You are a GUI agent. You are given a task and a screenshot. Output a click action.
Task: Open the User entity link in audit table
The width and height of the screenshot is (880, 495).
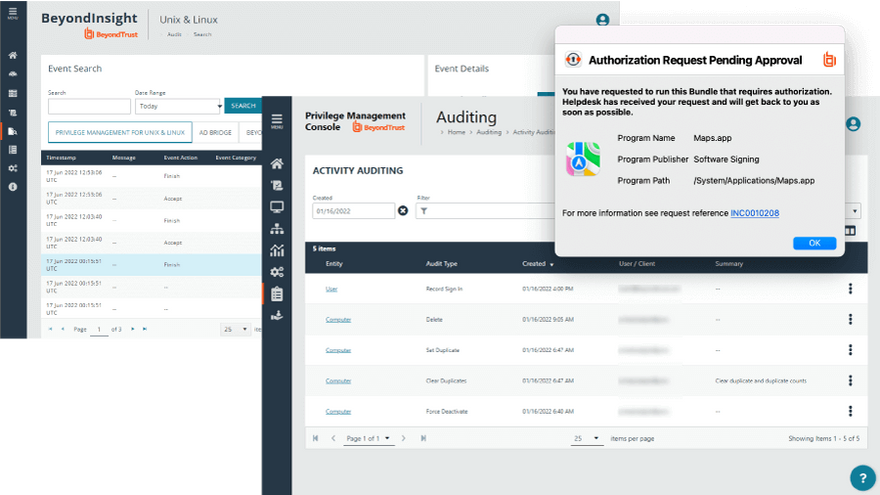(x=331, y=289)
